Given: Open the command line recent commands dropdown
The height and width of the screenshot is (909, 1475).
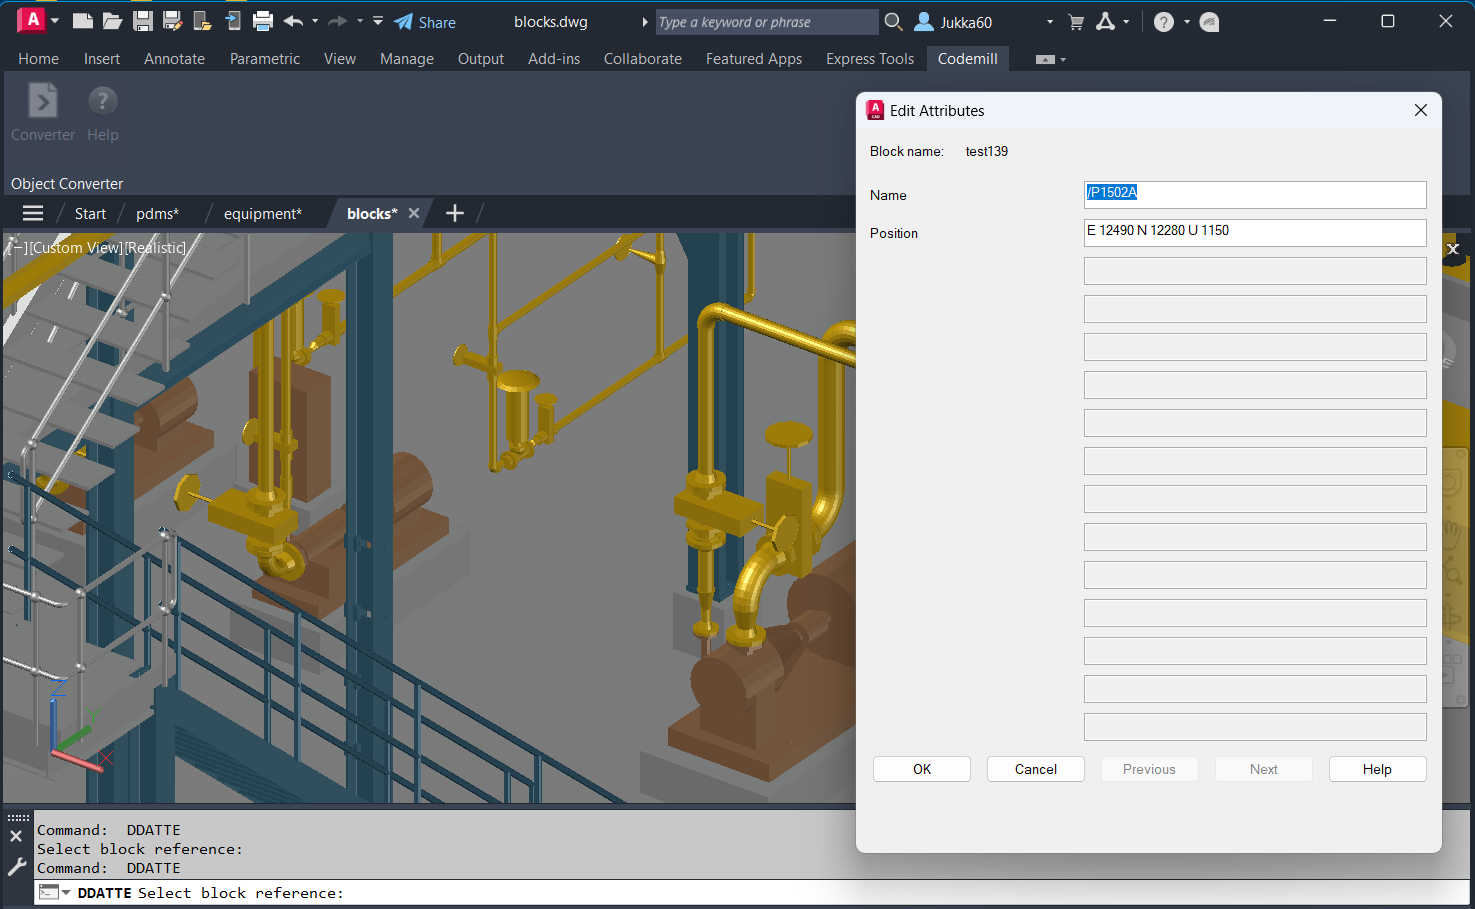Looking at the screenshot, I should tap(55, 892).
